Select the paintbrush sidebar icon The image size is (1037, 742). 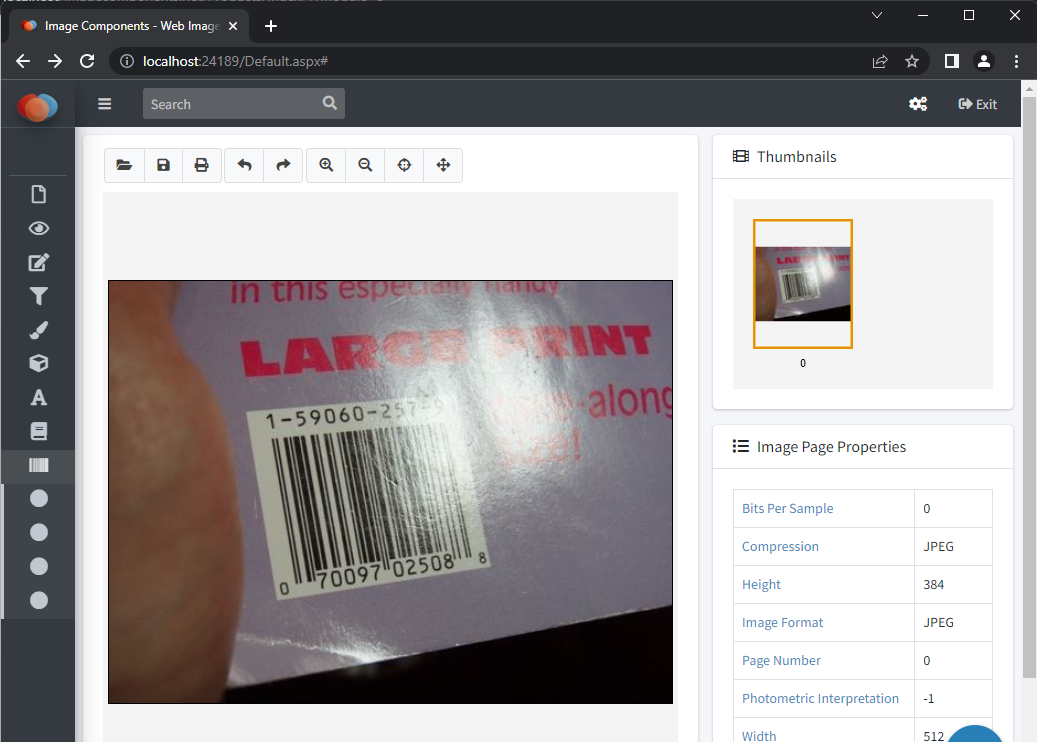tap(39, 330)
